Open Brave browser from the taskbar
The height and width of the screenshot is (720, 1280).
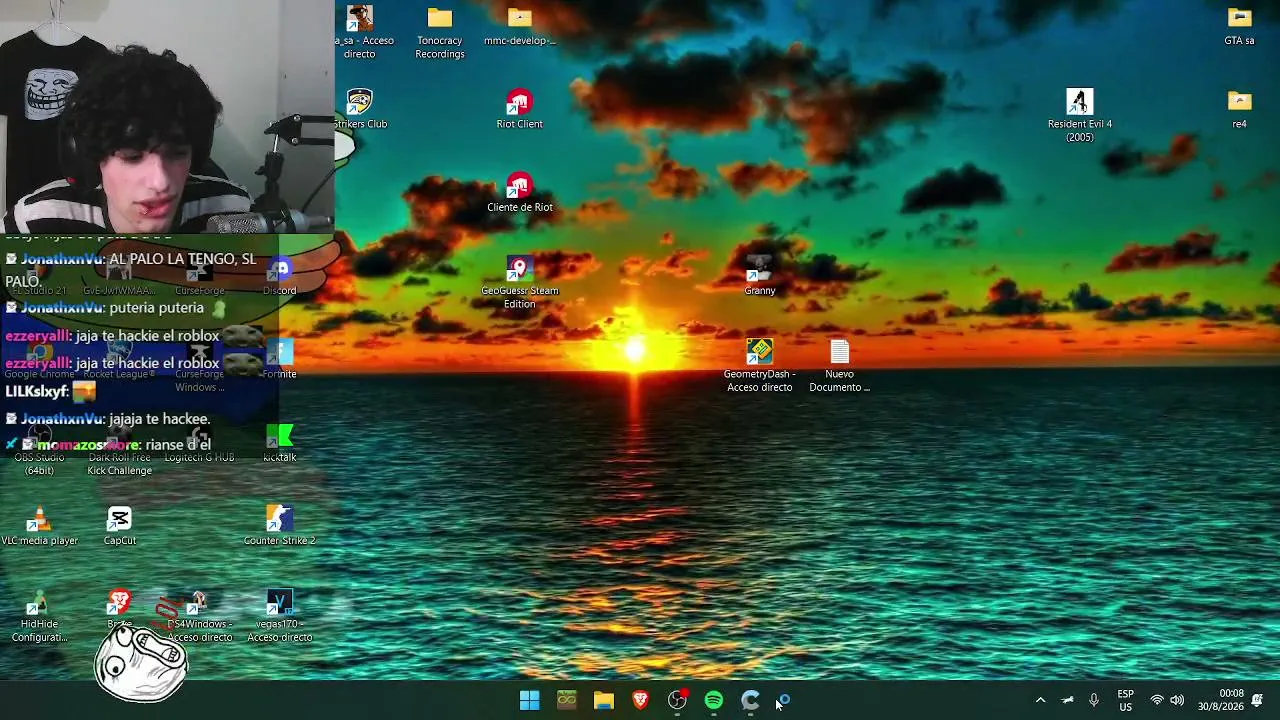tap(641, 701)
